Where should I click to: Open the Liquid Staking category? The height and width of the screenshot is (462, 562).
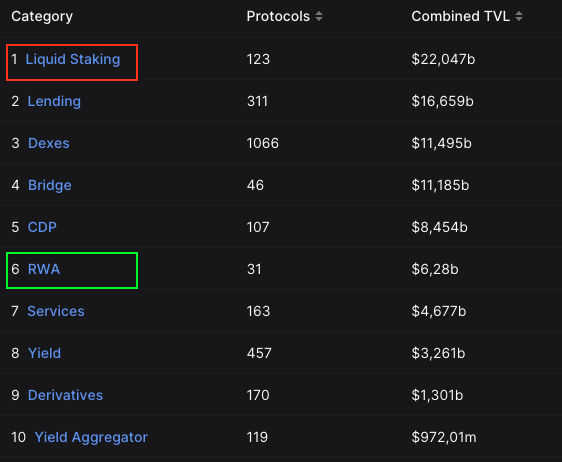pyautogui.click(x=73, y=59)
